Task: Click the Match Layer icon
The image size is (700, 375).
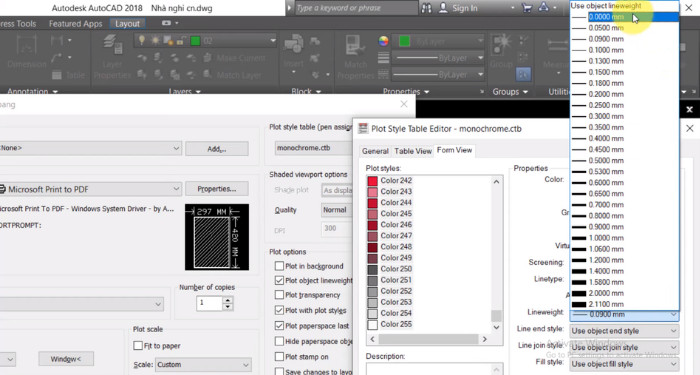Action: pos(208,75)
